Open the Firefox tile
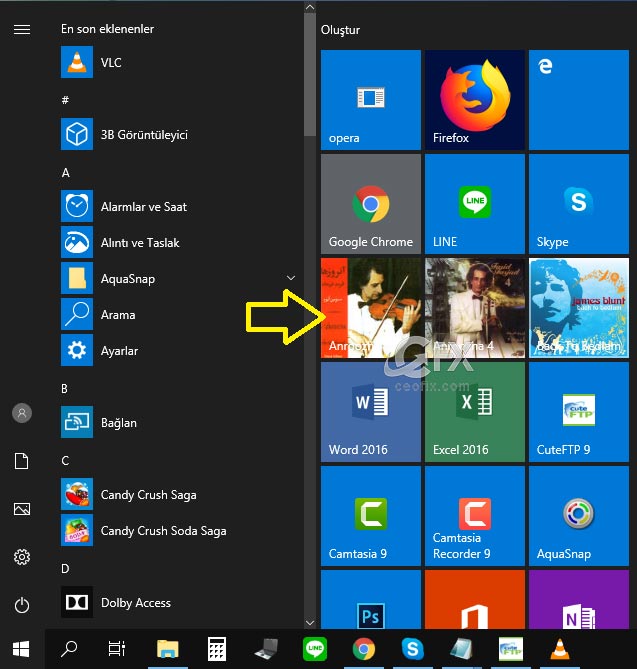637x669 pixels. (475, 100)
